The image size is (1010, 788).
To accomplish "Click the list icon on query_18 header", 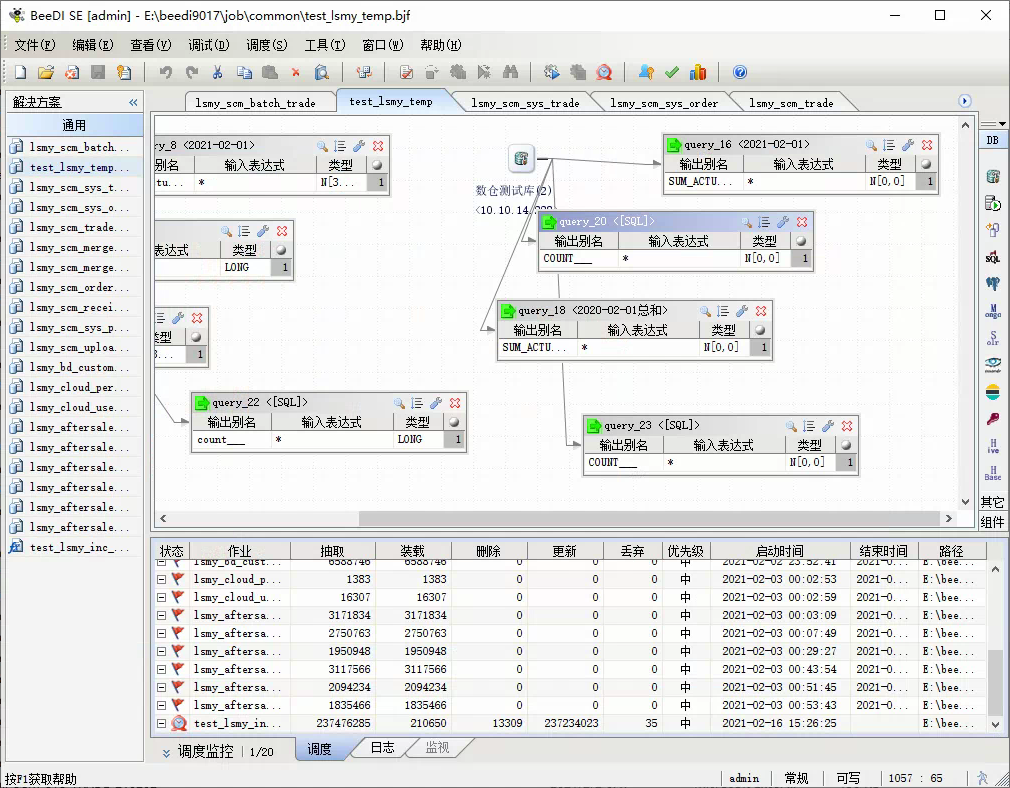I will 723,311.
